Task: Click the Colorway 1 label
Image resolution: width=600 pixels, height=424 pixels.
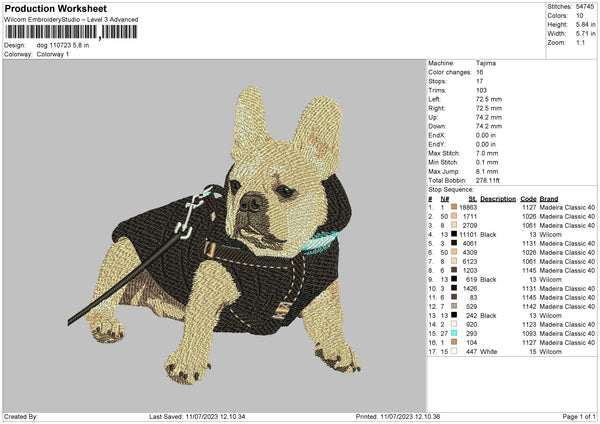Action: pos(50,54)
